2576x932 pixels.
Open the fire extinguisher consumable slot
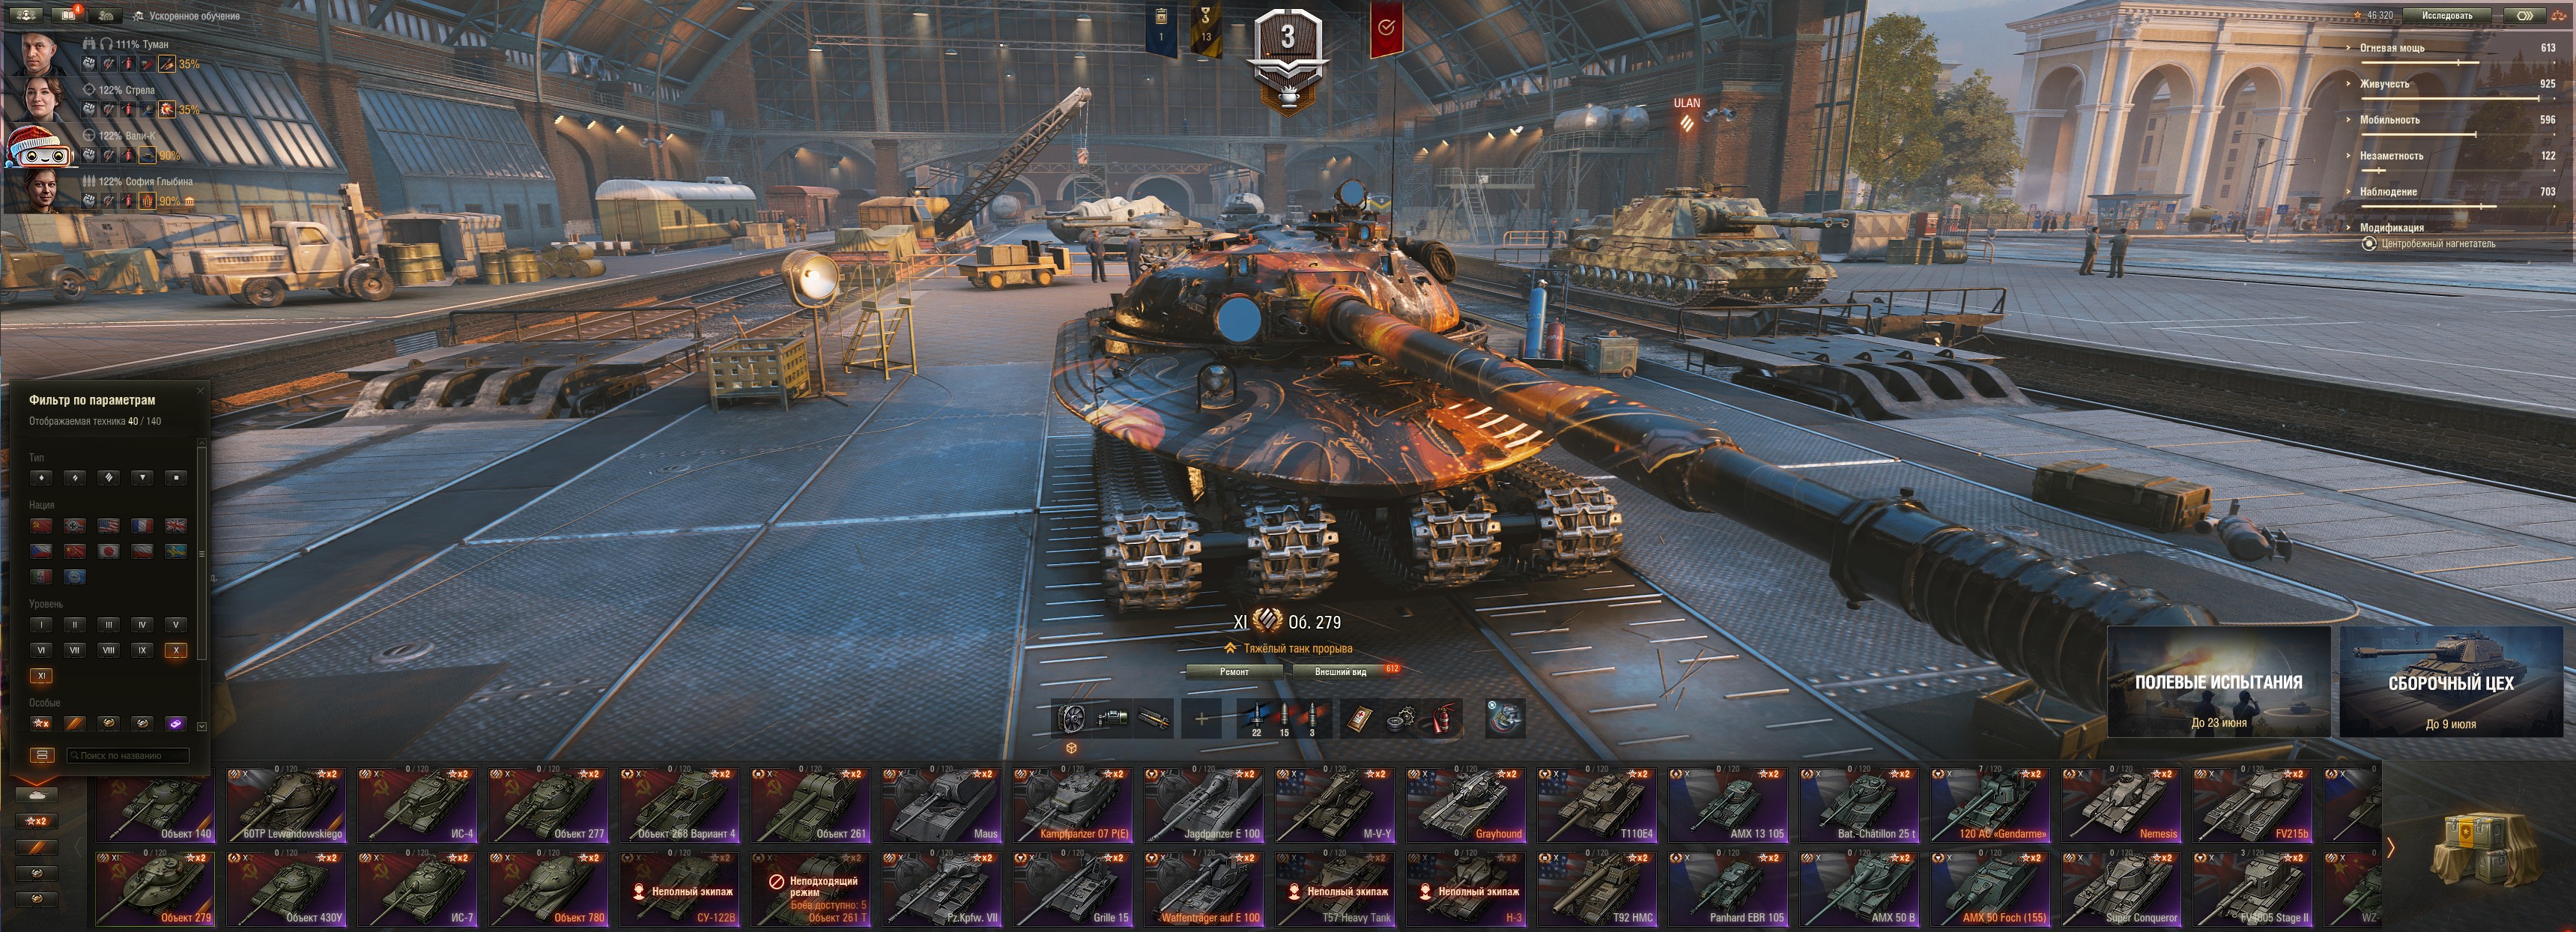pos(1441,719)
